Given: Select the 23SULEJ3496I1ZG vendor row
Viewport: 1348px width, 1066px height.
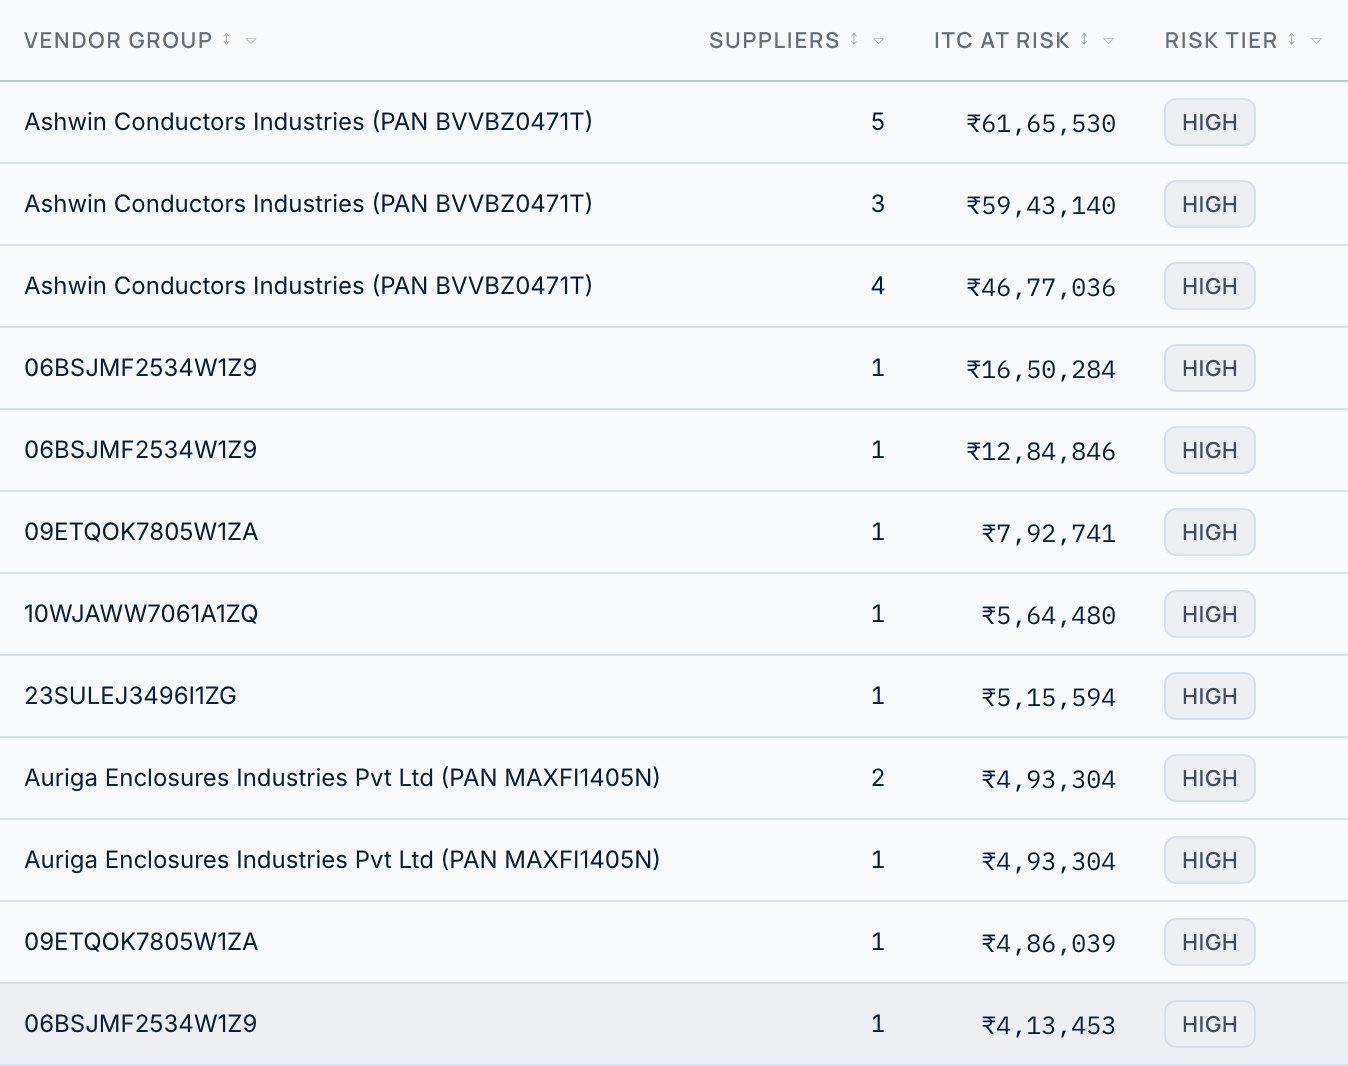Looking at the screenshot, I should (674, 696).
